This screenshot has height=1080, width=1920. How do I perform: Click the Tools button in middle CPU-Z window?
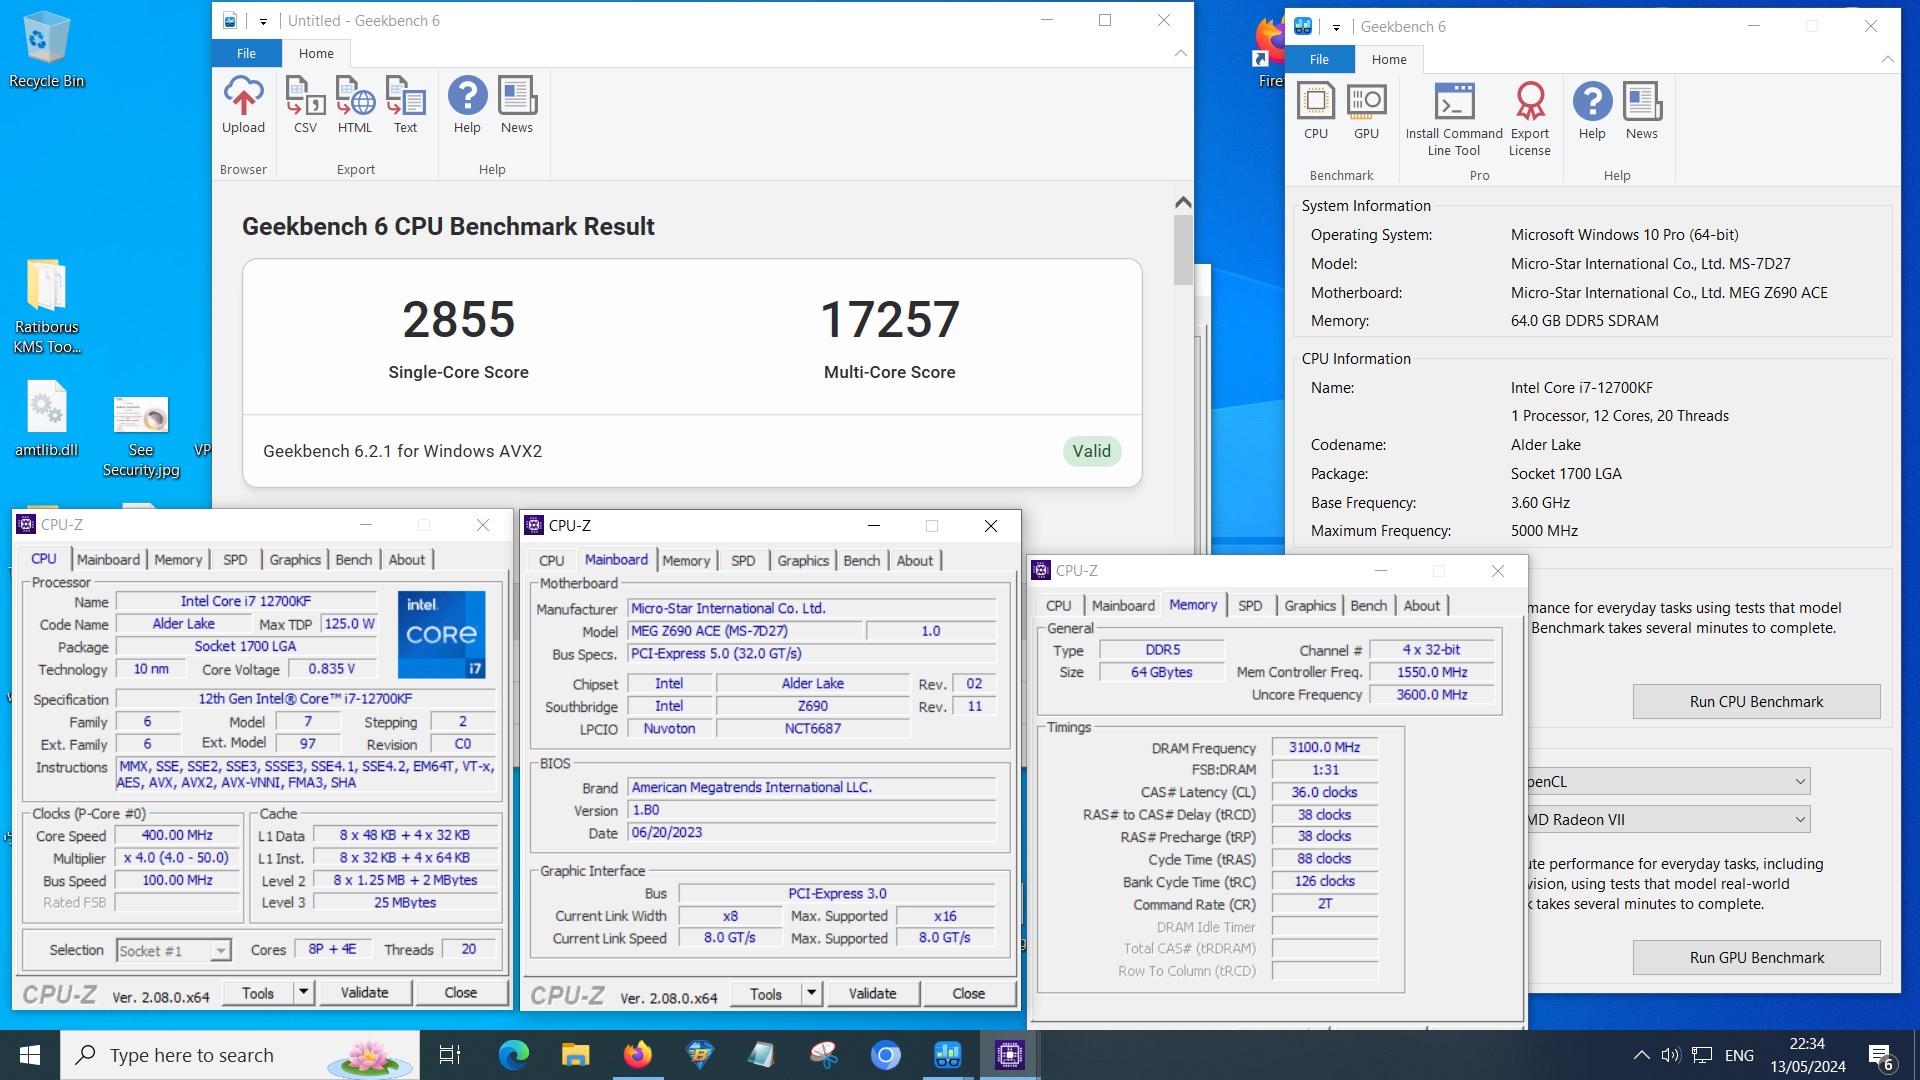point(766,993)
